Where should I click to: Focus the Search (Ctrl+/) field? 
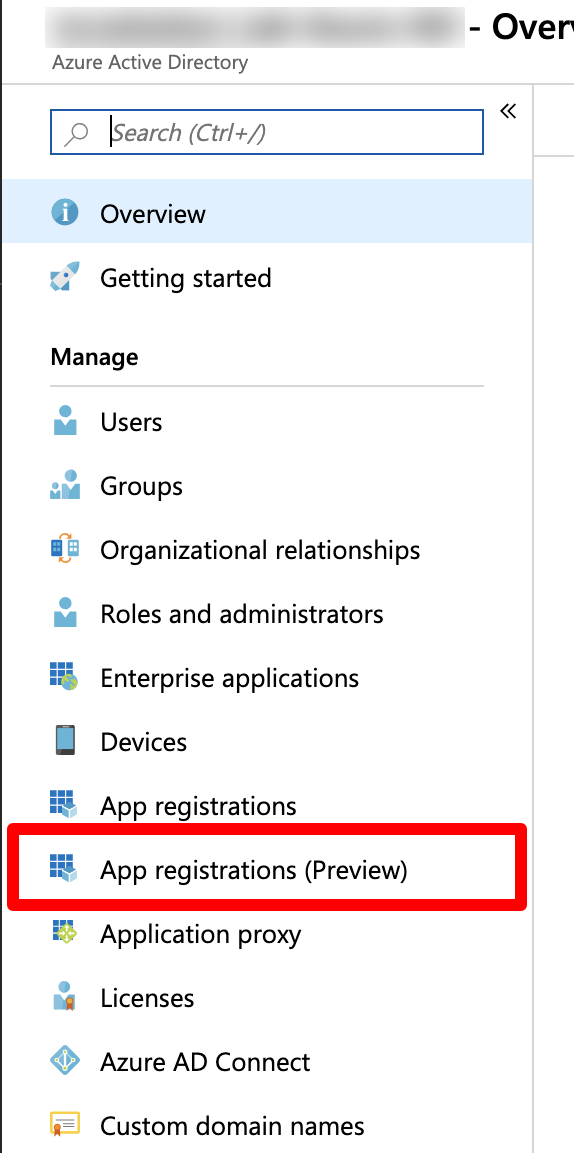(267, 132)
